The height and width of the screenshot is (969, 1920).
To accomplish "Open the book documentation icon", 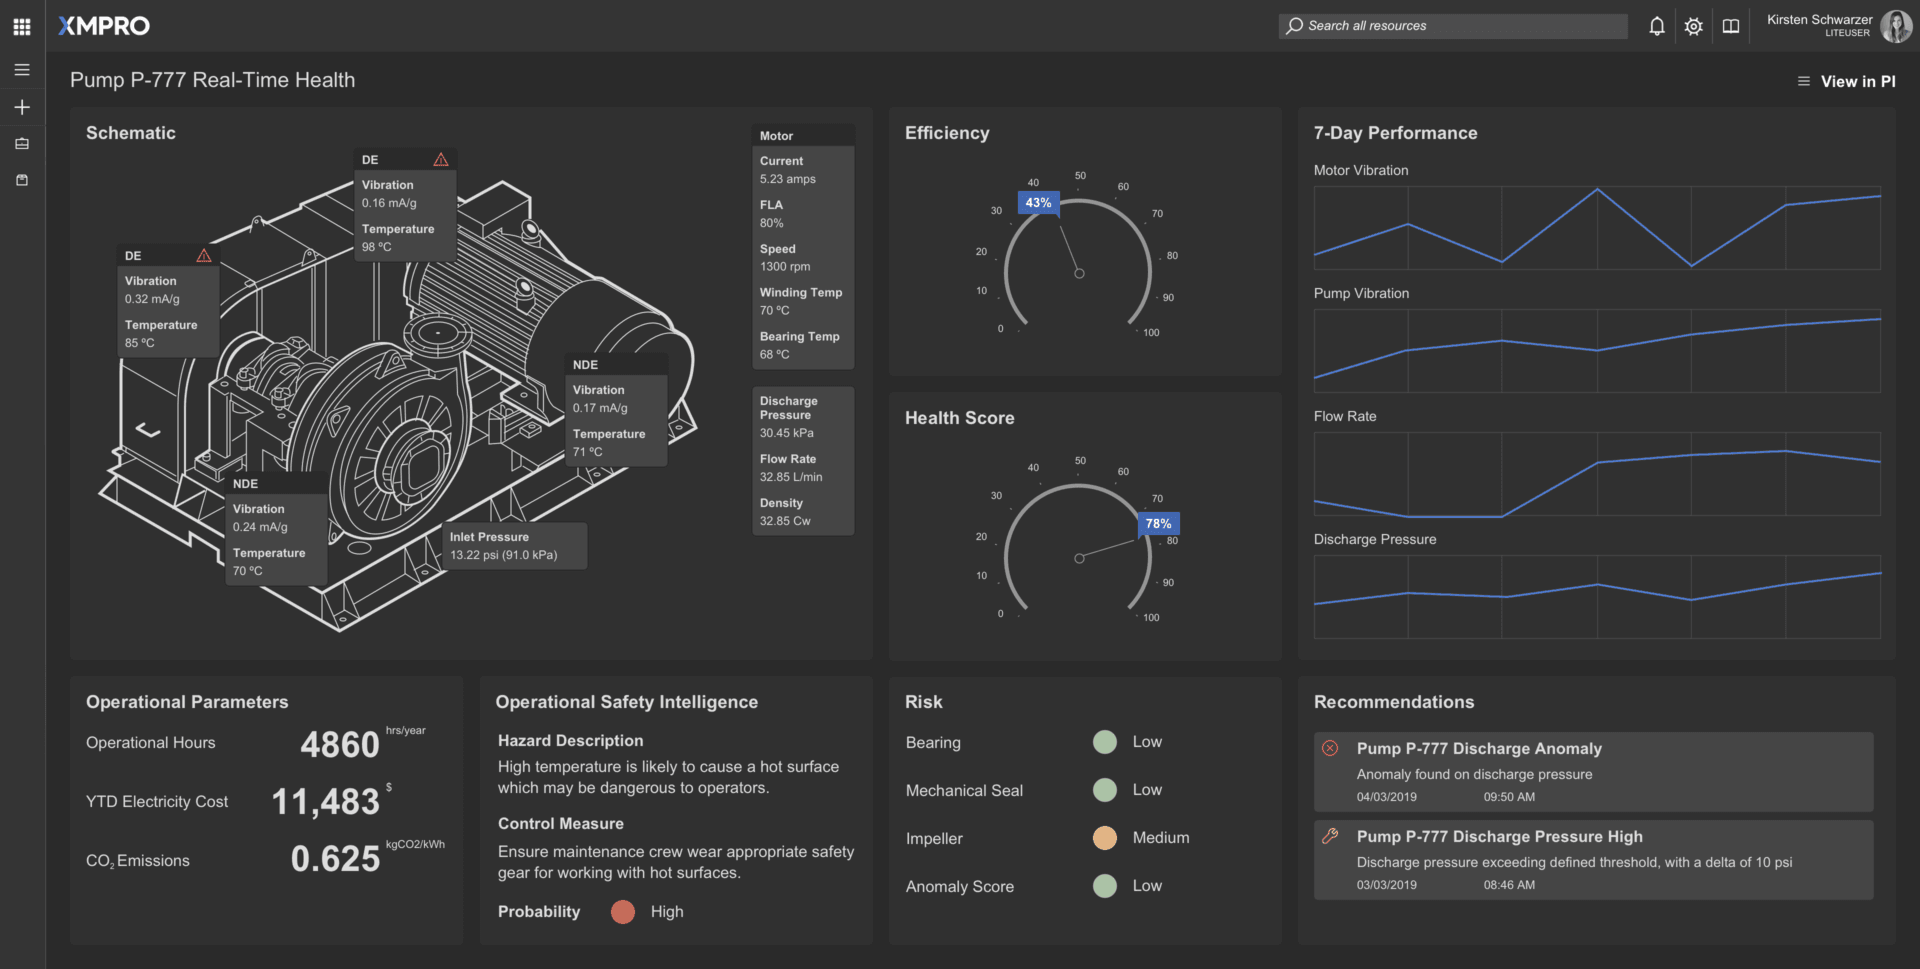I will (x=1730, y=26).
